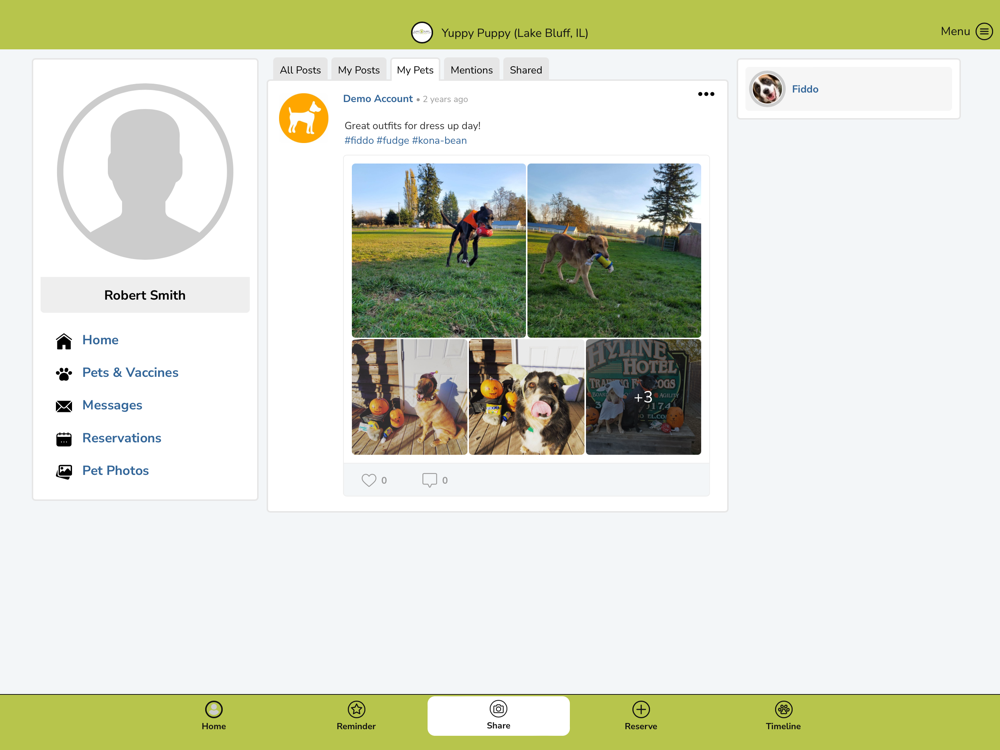Open photo of tan dog carrying toy

point(614,251)
